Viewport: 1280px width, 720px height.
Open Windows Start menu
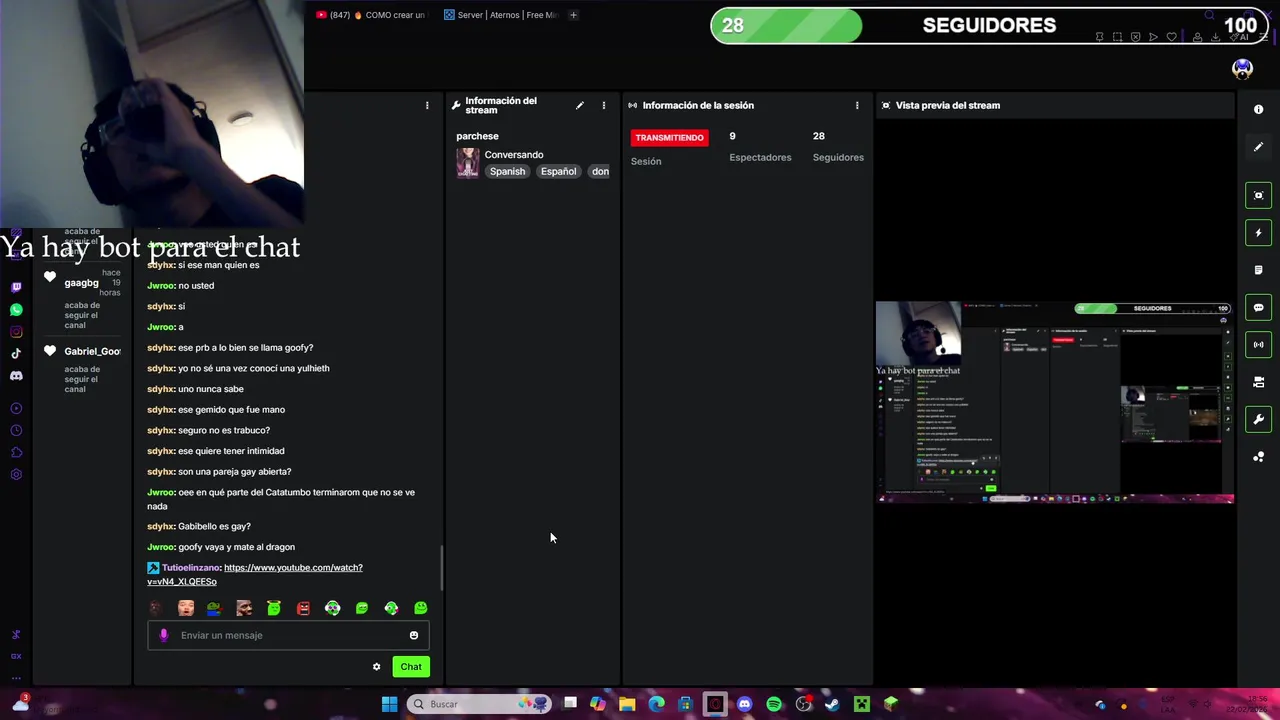[x=389, y=704]
